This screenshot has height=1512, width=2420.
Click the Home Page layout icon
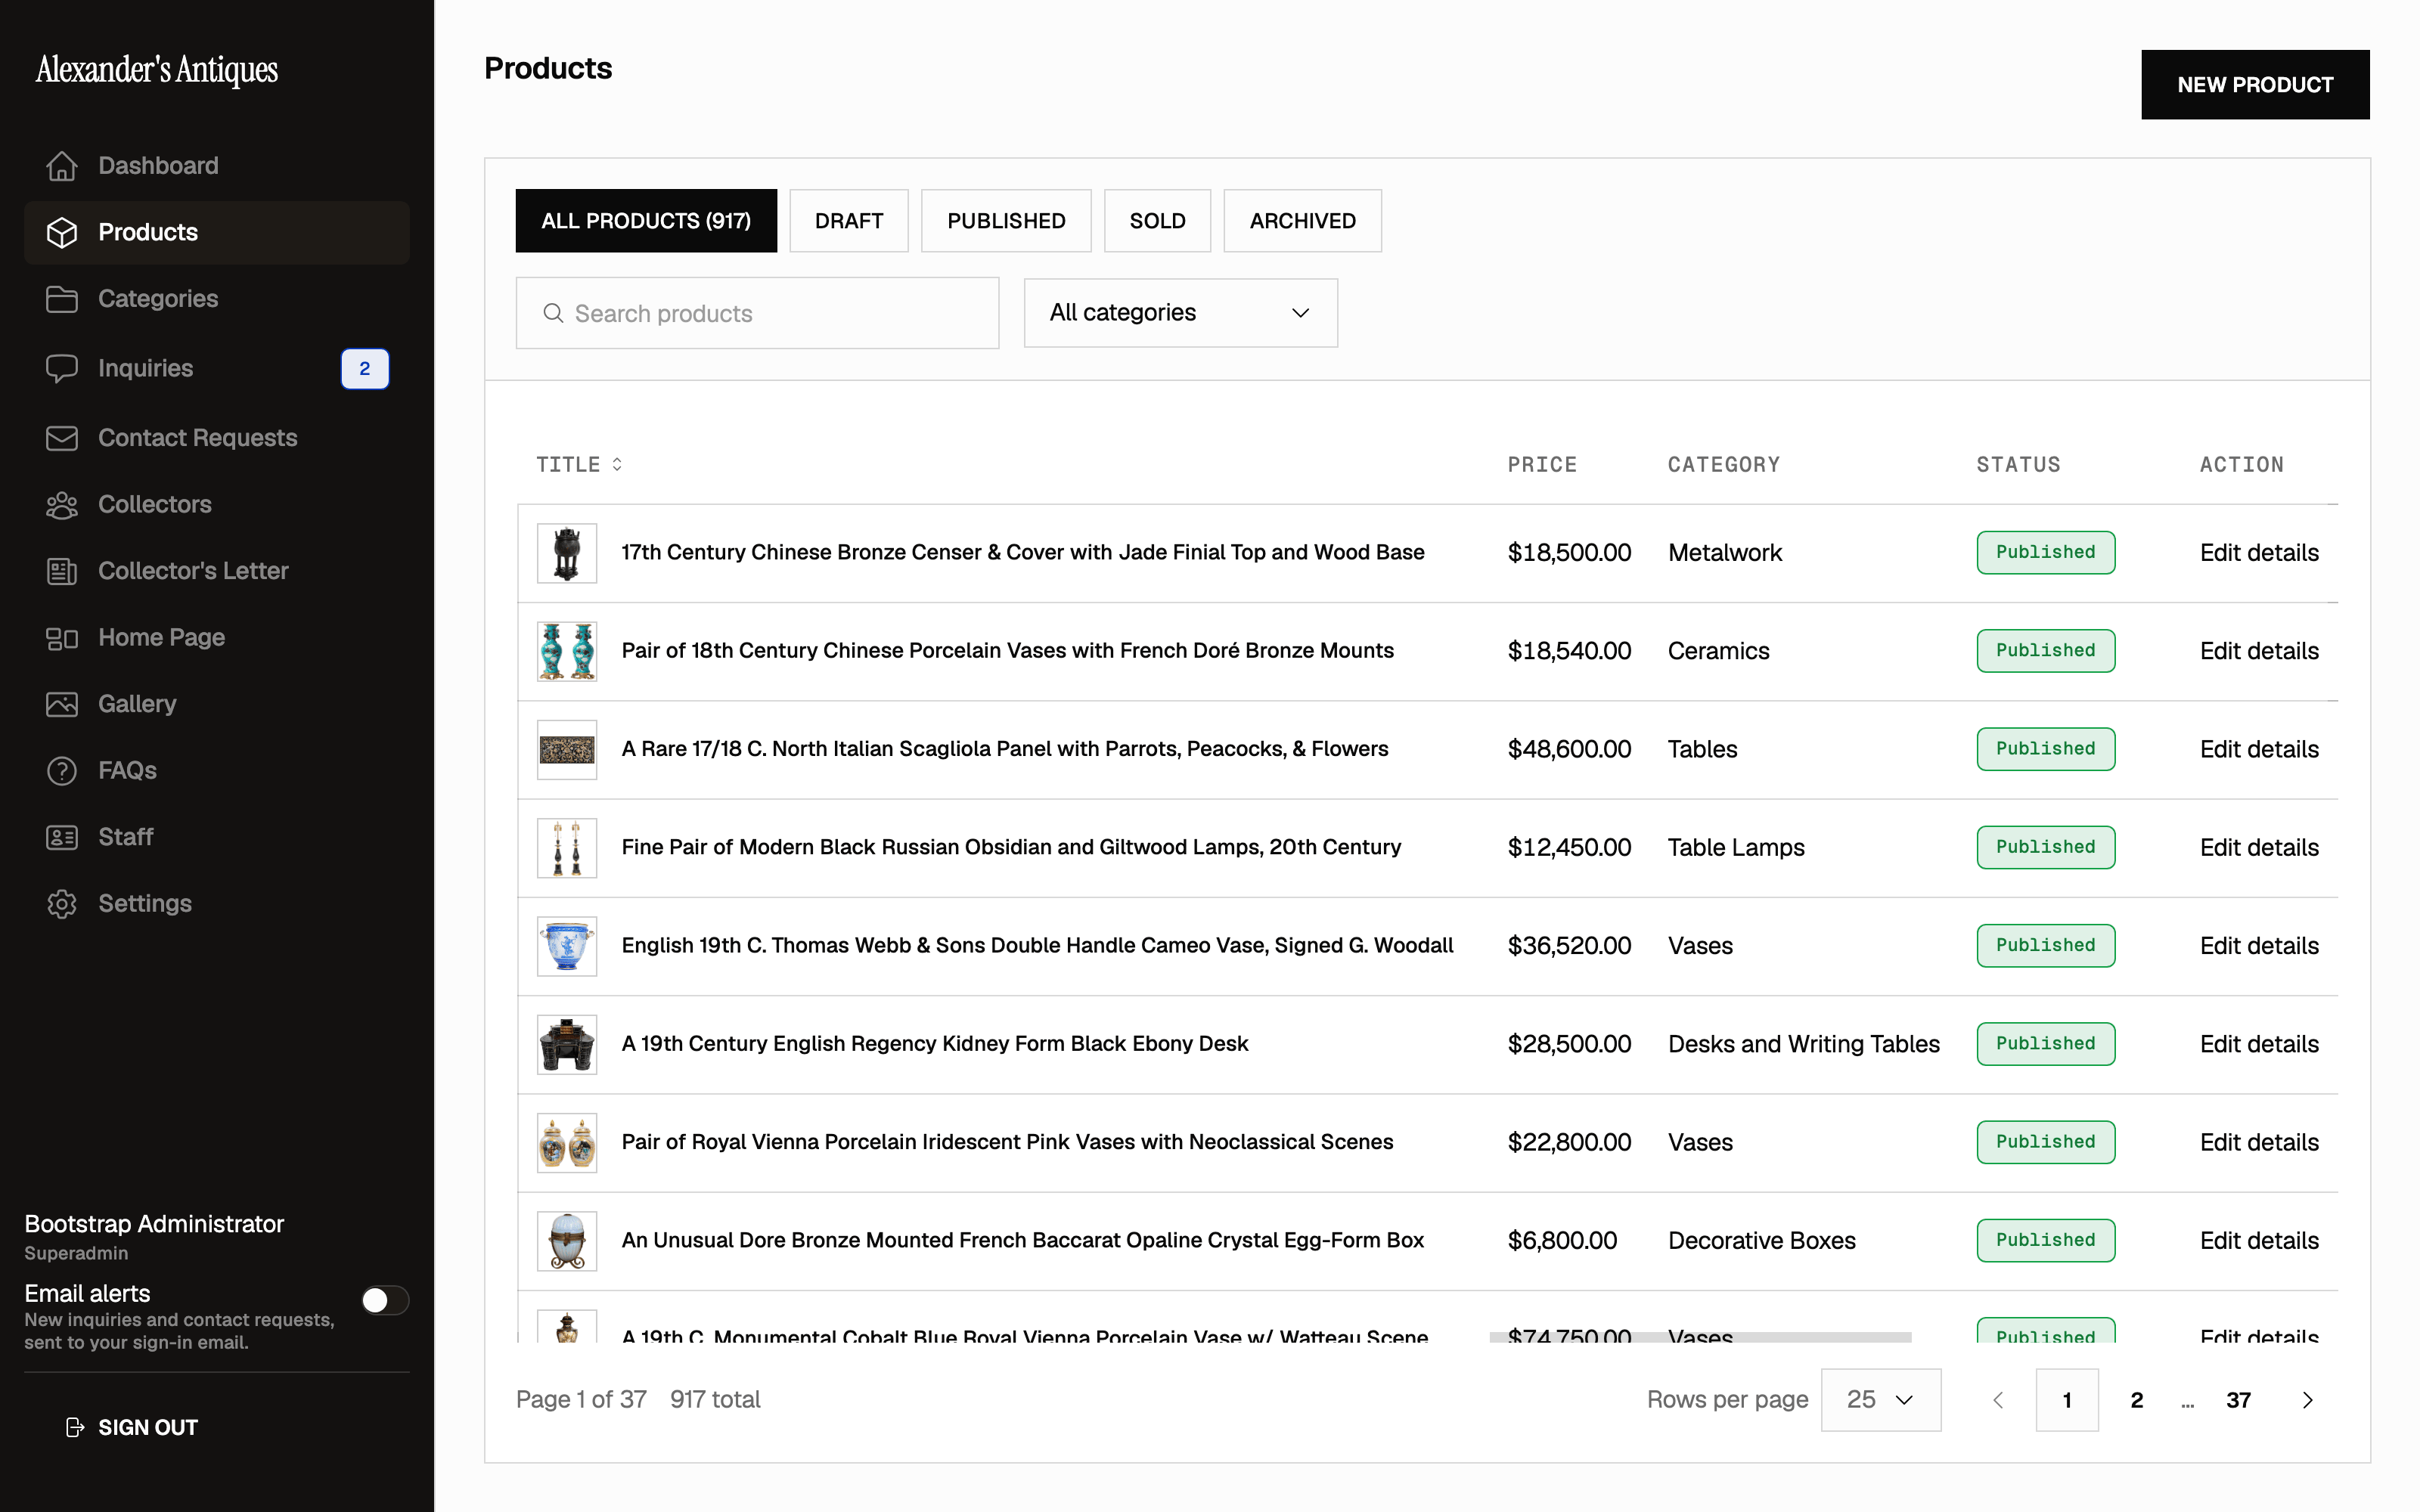(62, 638)
